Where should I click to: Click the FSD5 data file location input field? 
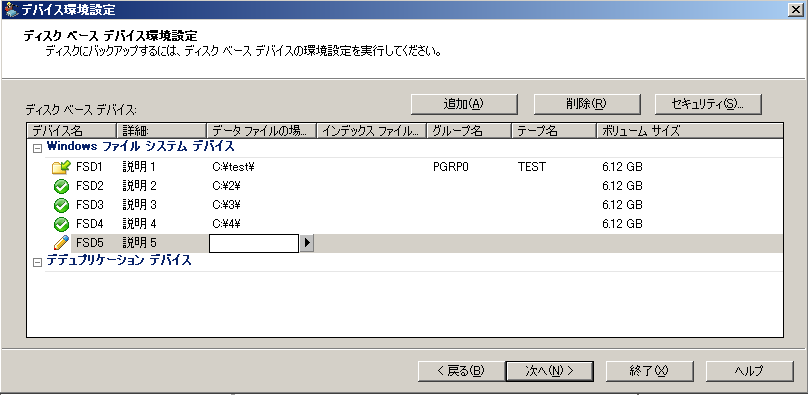pos(254,243)
